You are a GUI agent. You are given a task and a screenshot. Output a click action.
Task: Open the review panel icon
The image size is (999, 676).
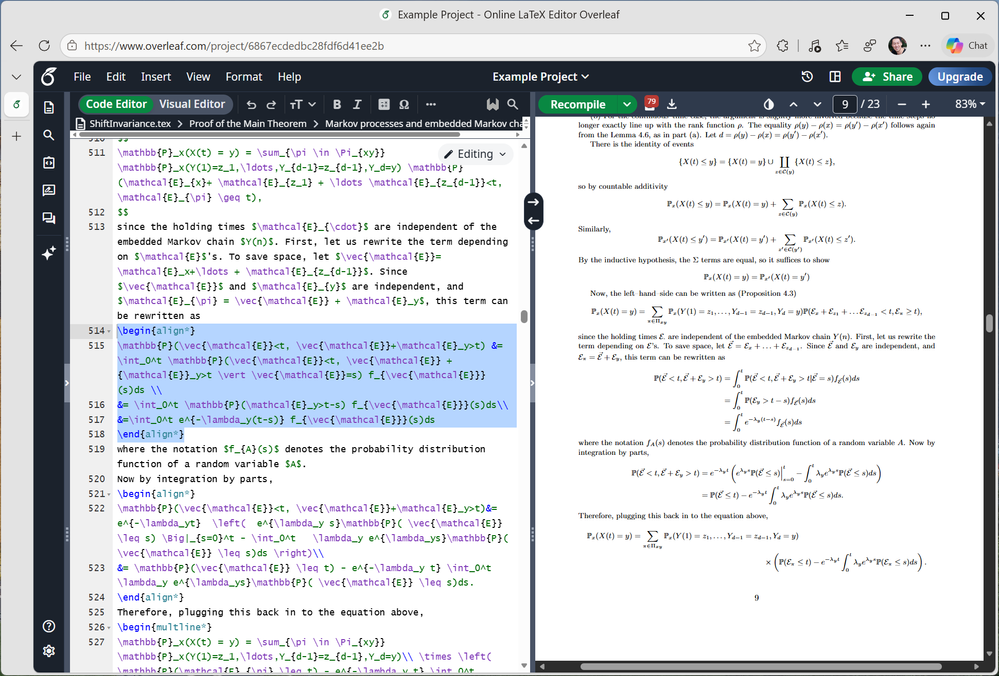pyautogui.click(x=48, y=190)
